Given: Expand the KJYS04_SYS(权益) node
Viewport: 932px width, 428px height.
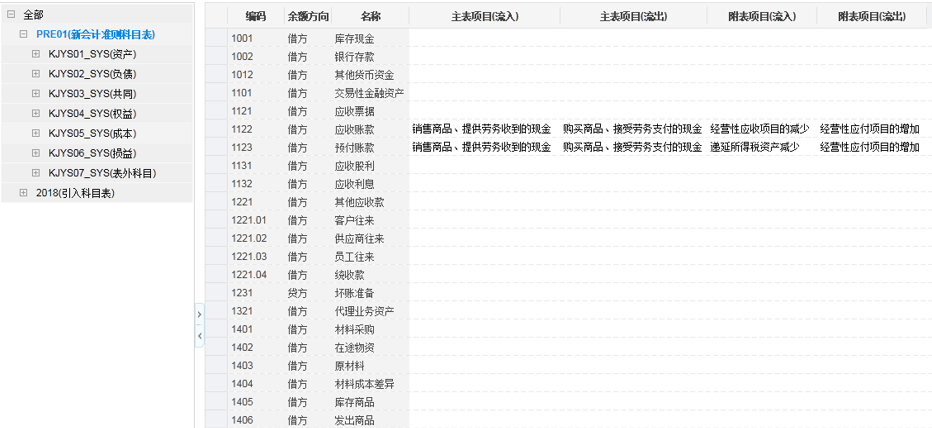Looking at the screenshot, I should (36, 113).
